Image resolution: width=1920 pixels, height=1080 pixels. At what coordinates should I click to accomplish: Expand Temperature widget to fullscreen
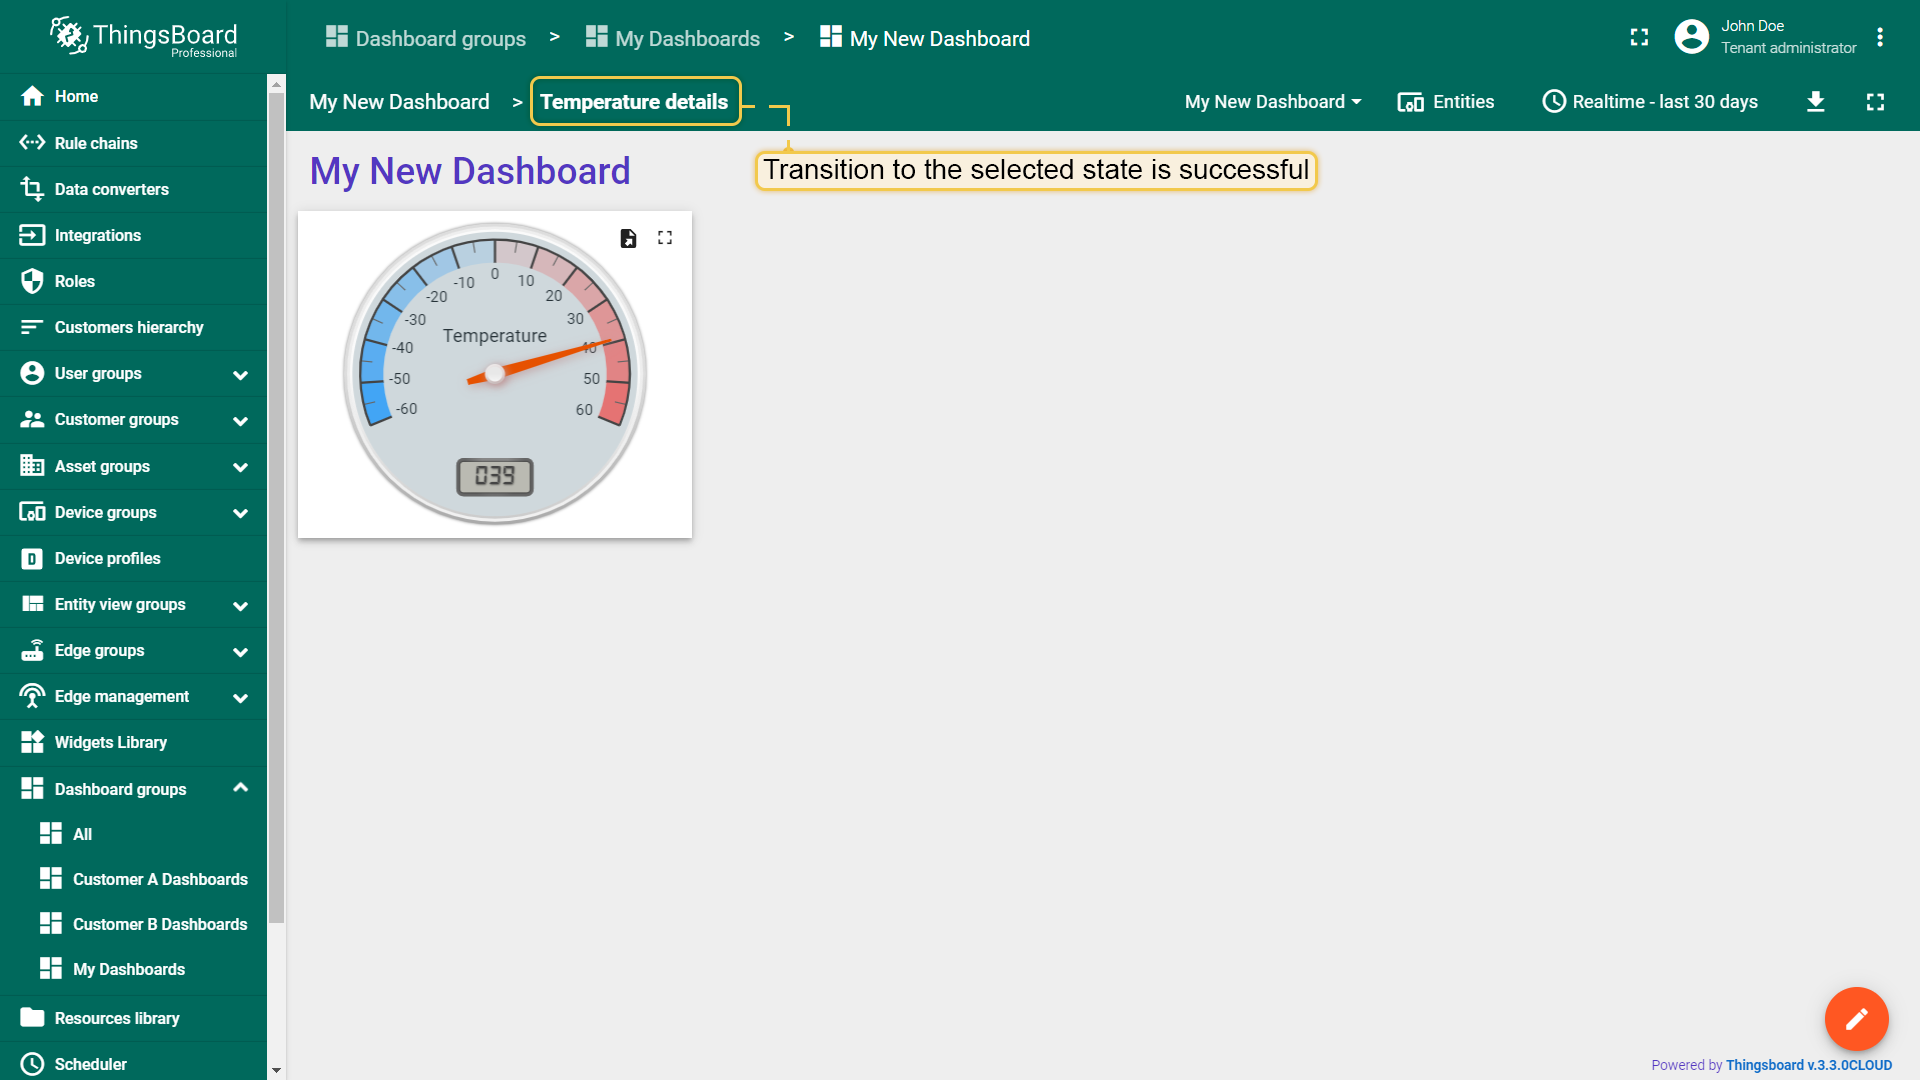click(x=665, y=238)
